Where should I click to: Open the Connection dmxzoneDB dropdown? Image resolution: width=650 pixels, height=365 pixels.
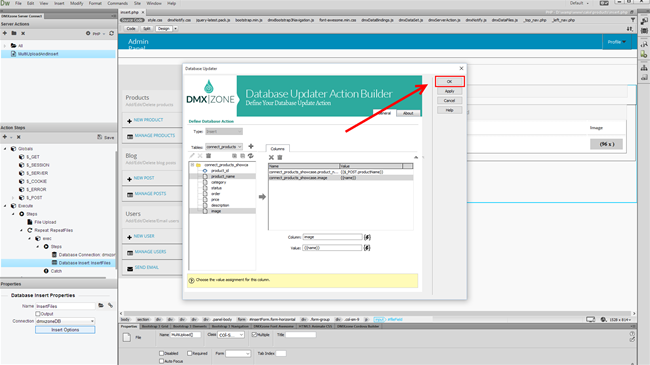click(x=65, y=321)
